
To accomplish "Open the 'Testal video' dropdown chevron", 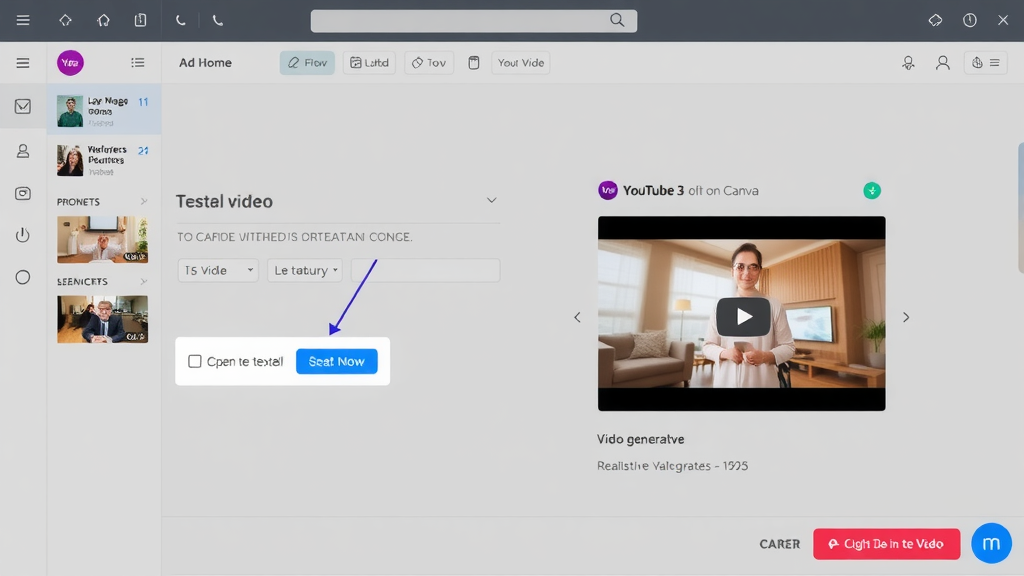I will coord(491,200).
